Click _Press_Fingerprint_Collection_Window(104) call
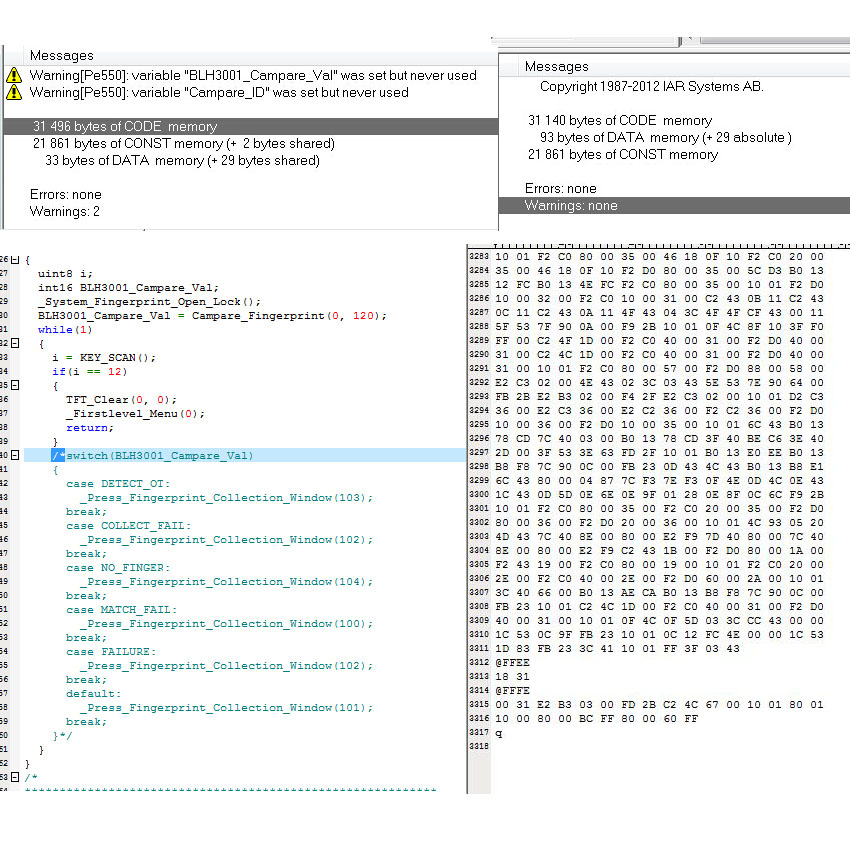Screen dimensions: 850x850 (227, 582)
